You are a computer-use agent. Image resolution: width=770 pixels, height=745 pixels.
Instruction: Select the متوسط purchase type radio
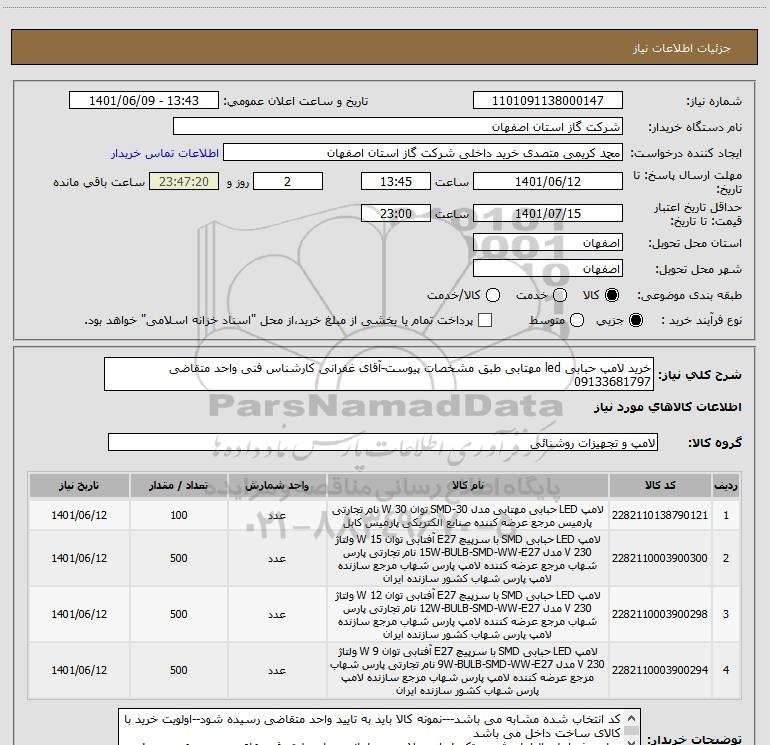577,321
